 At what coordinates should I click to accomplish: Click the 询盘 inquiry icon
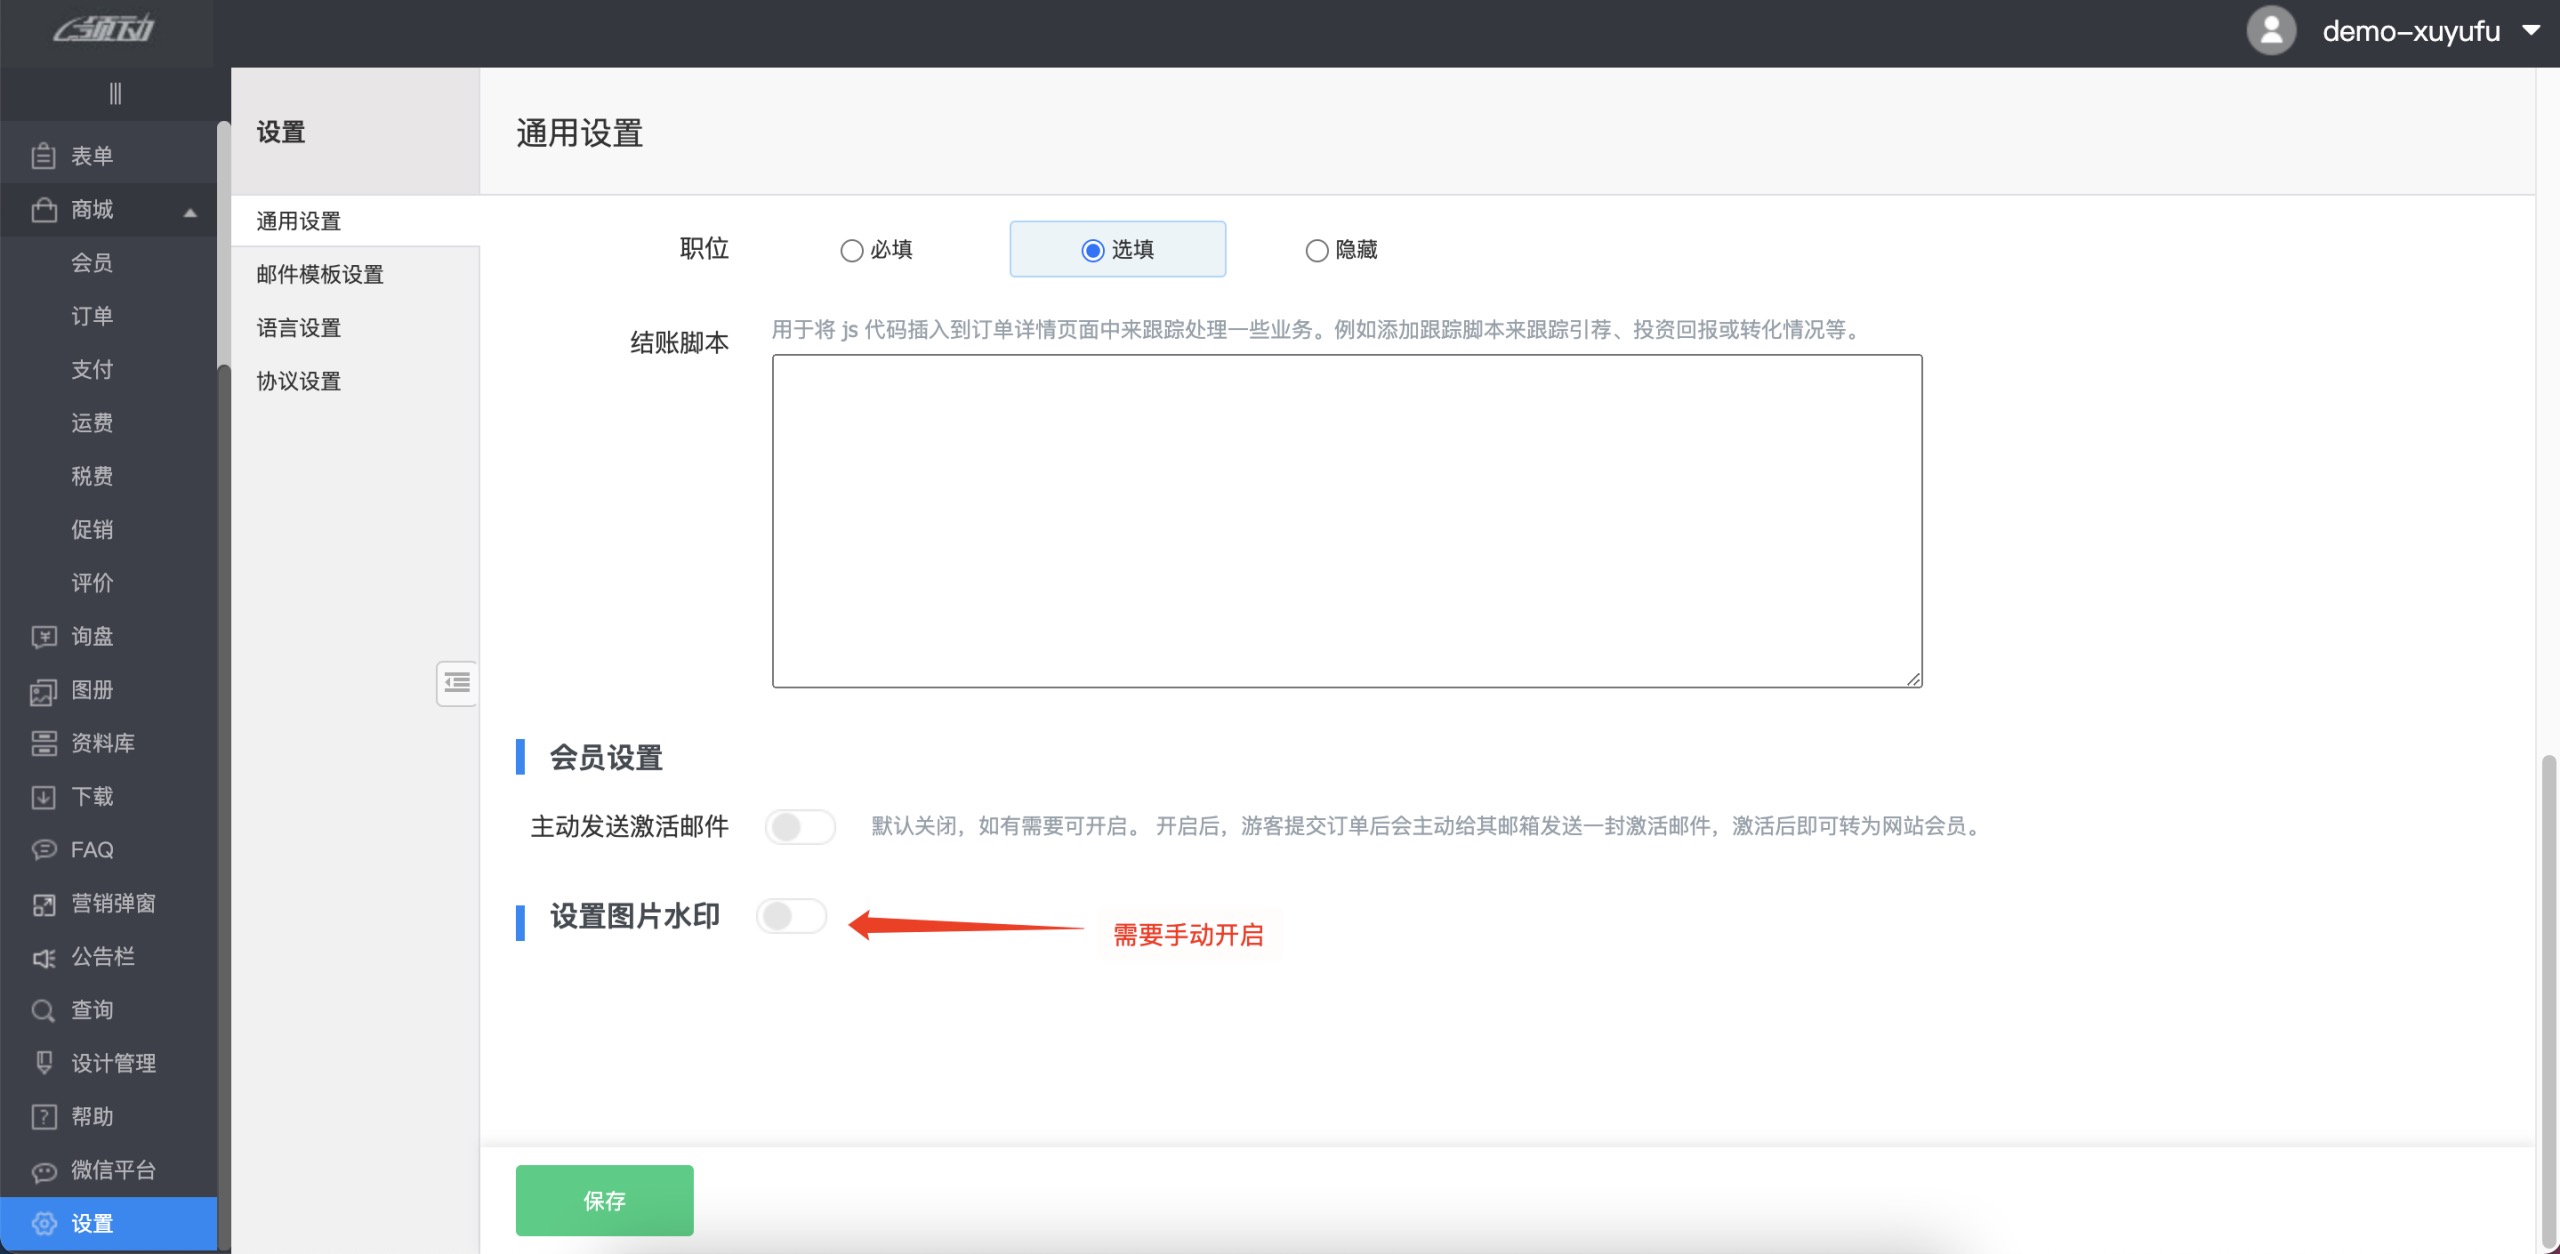[x=43, y=637]
